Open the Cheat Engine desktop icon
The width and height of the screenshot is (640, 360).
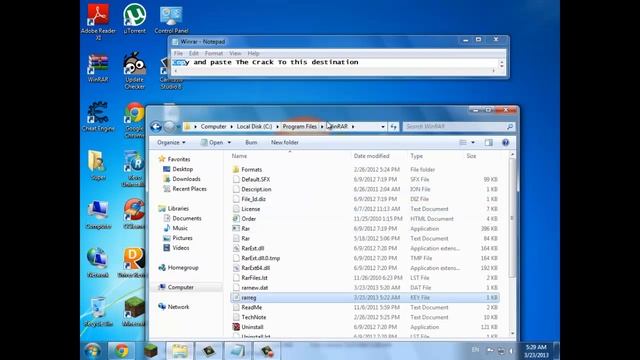[98, 117]
